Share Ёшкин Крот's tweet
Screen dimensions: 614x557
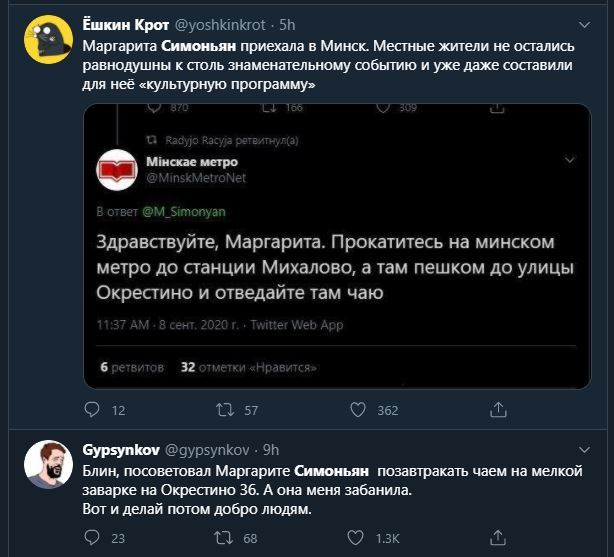[x=496, y=410]
